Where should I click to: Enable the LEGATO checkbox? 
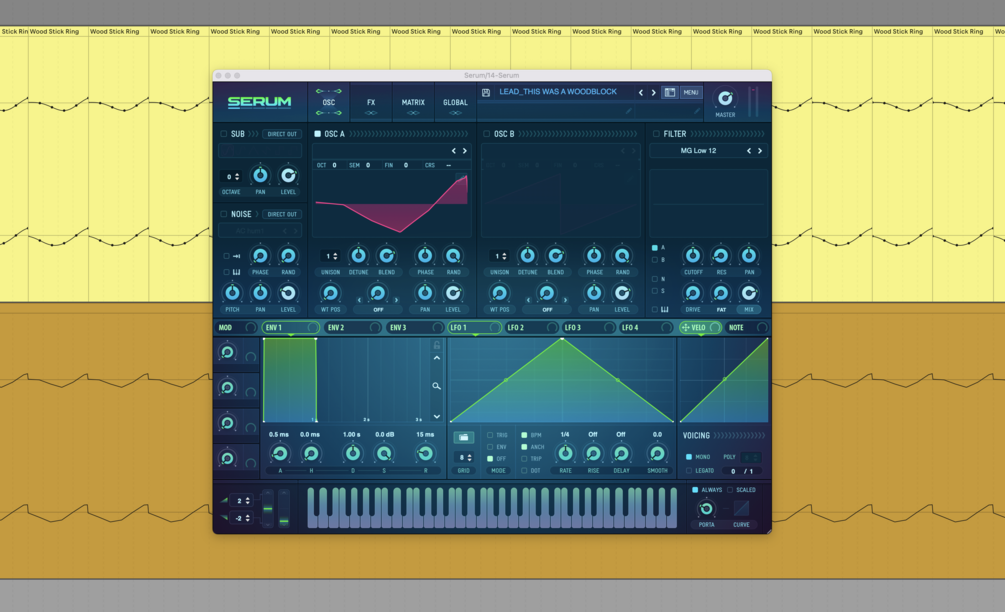(689, 470)
